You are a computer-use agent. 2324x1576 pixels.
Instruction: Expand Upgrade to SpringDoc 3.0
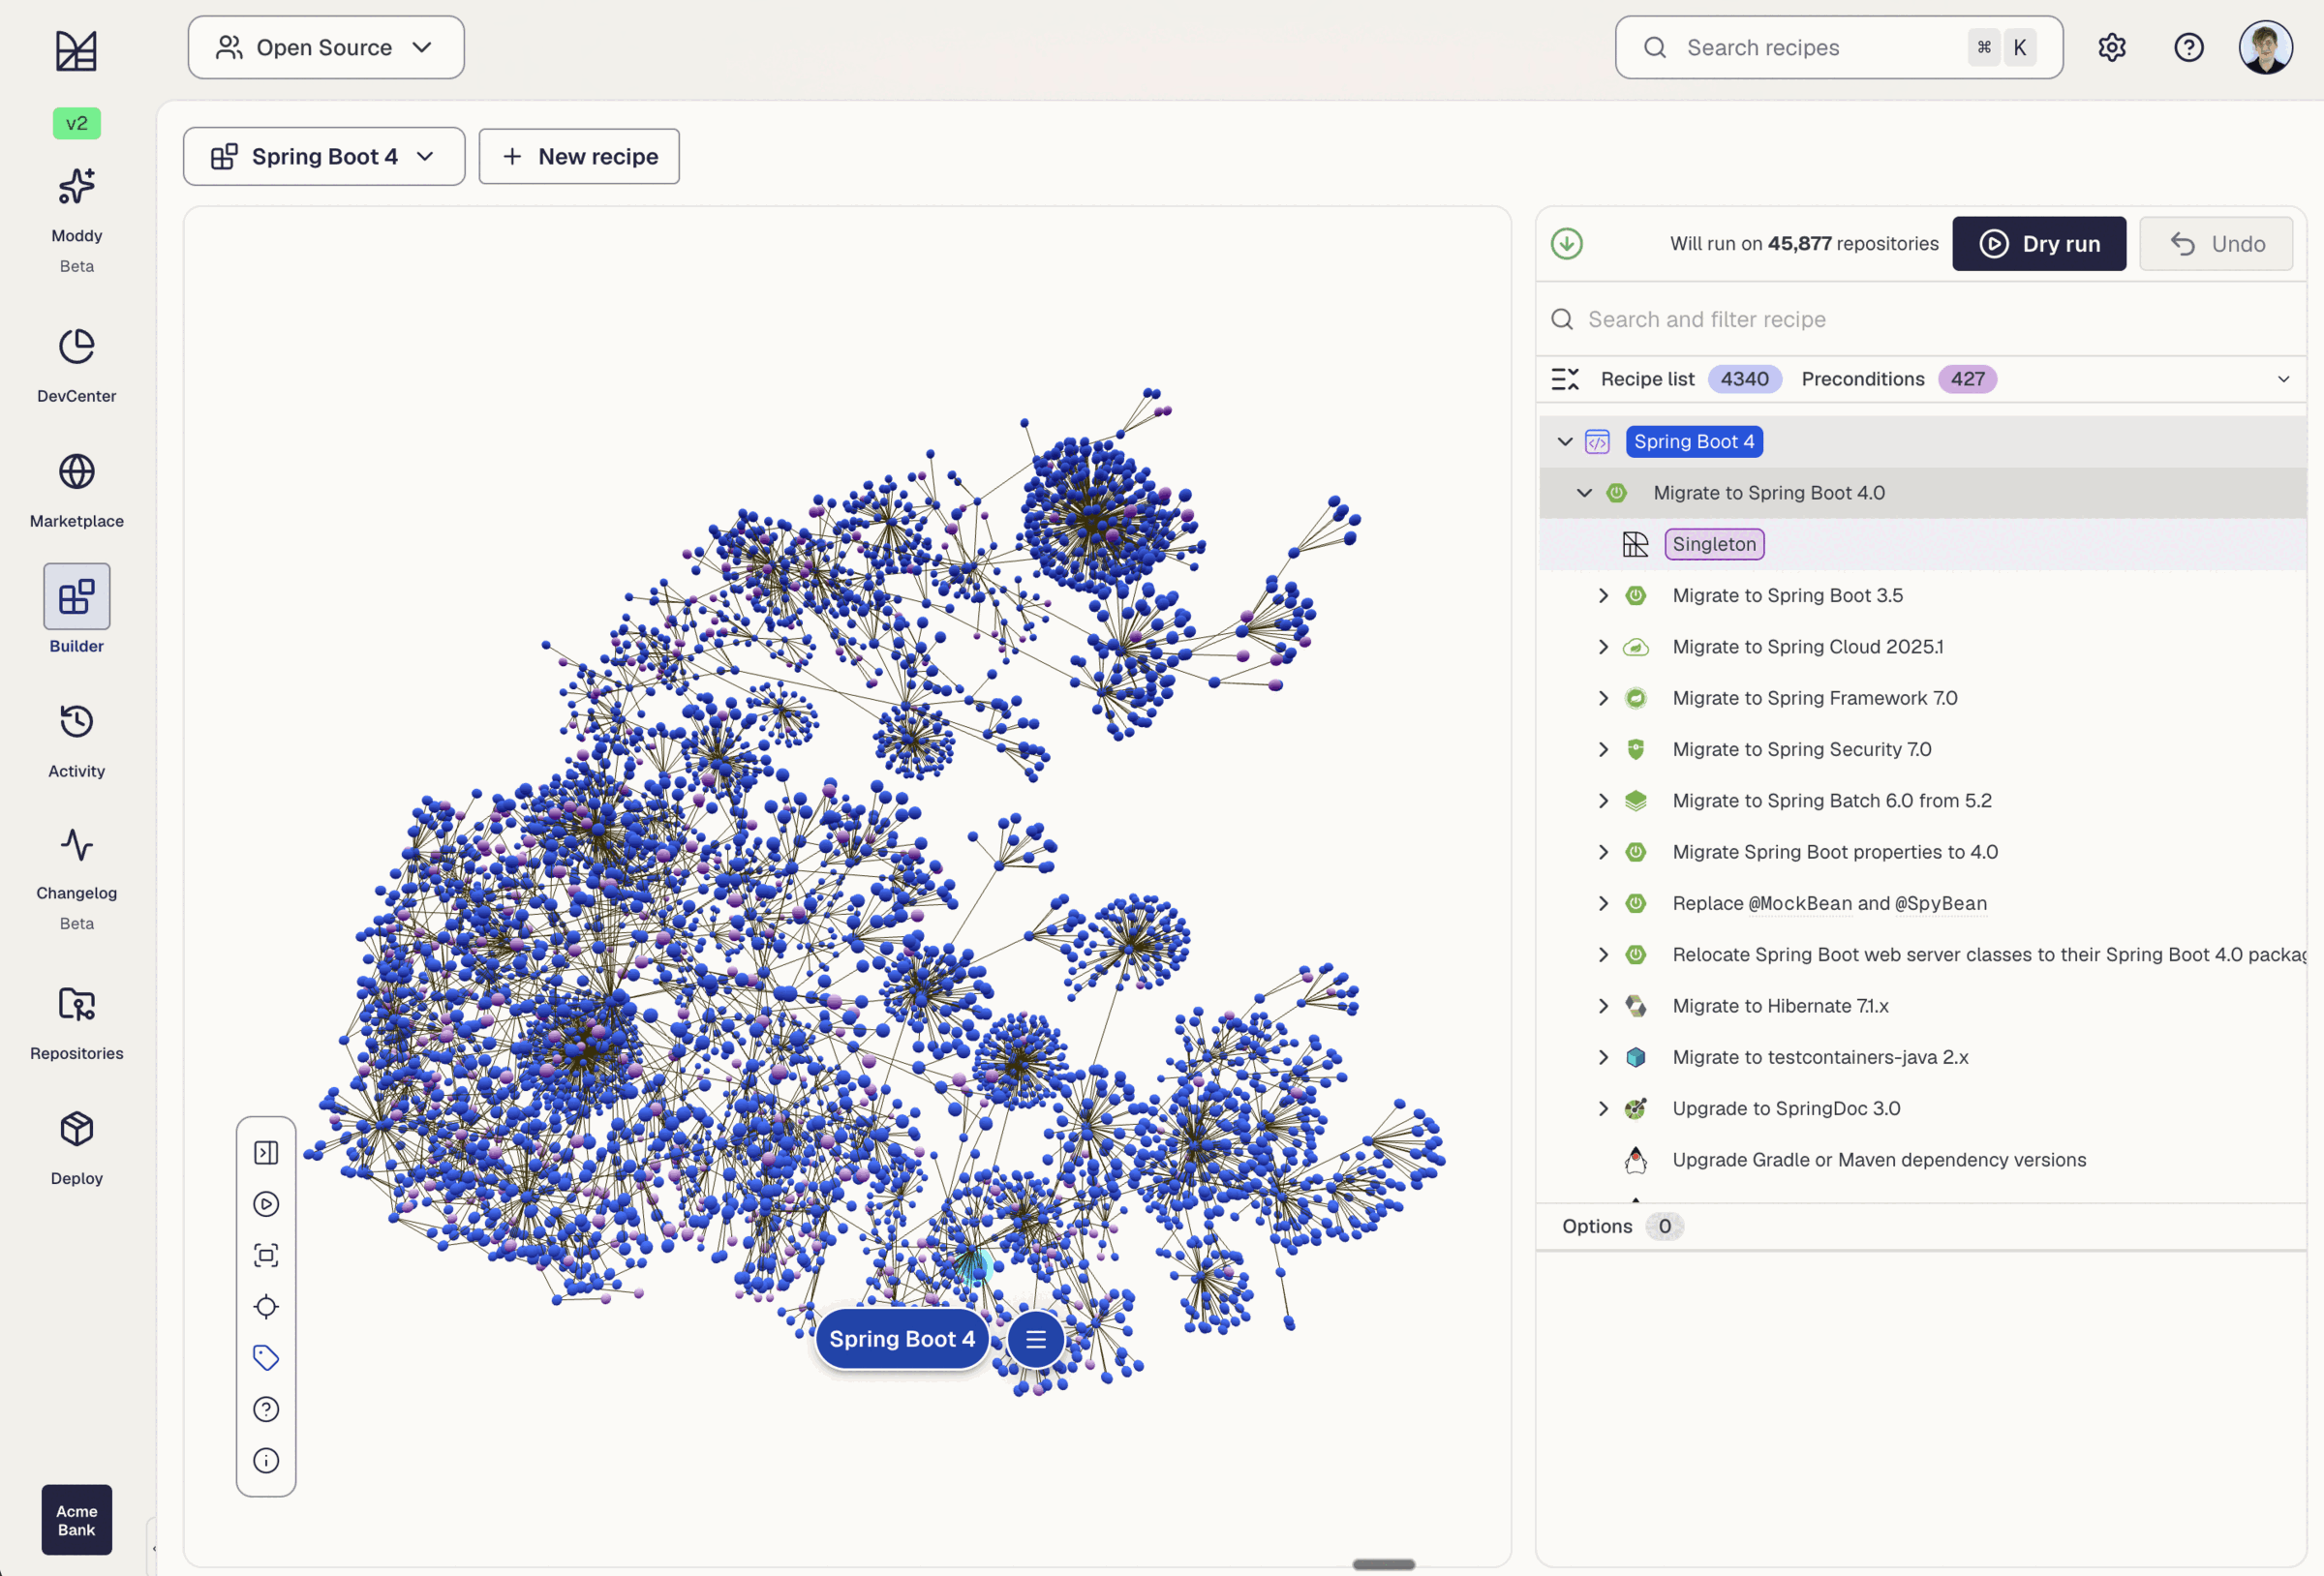pyautogui.click(x=1603, y=1109)
